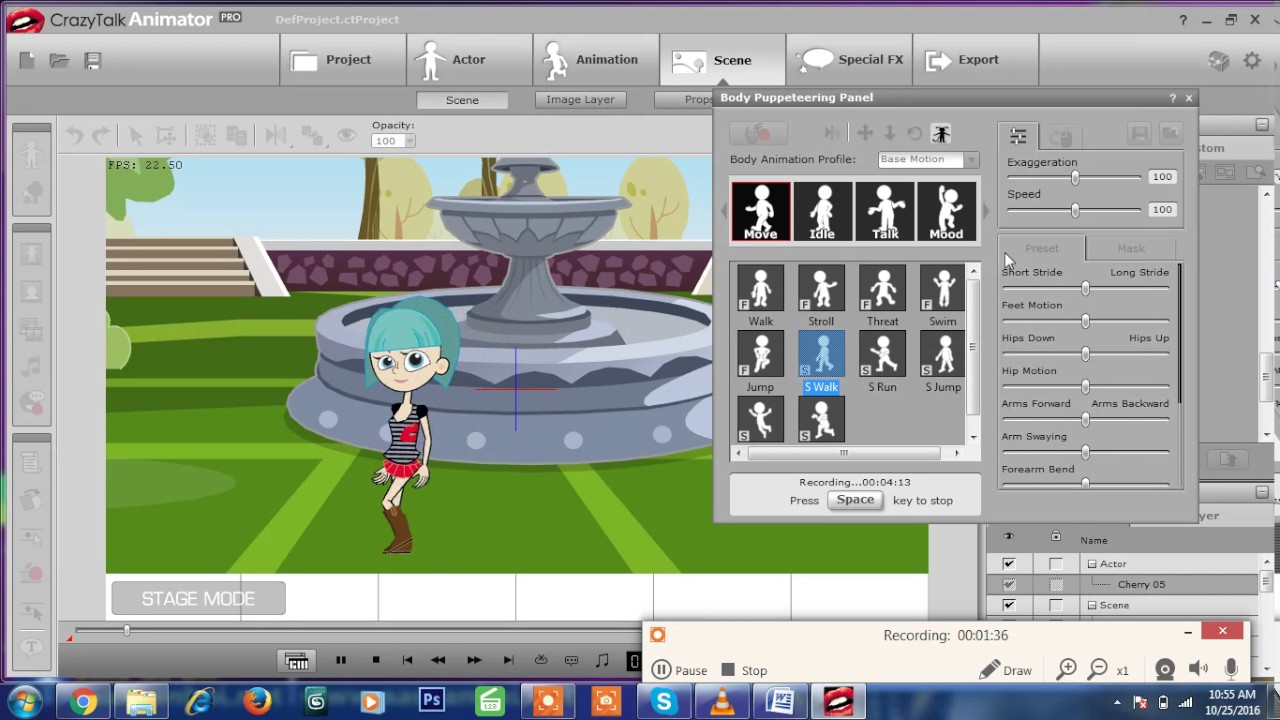The height and width of the screenshot is (720, 1280).
Task: Open the slider settings tab icon
Action: click(x=1018, y=136)
